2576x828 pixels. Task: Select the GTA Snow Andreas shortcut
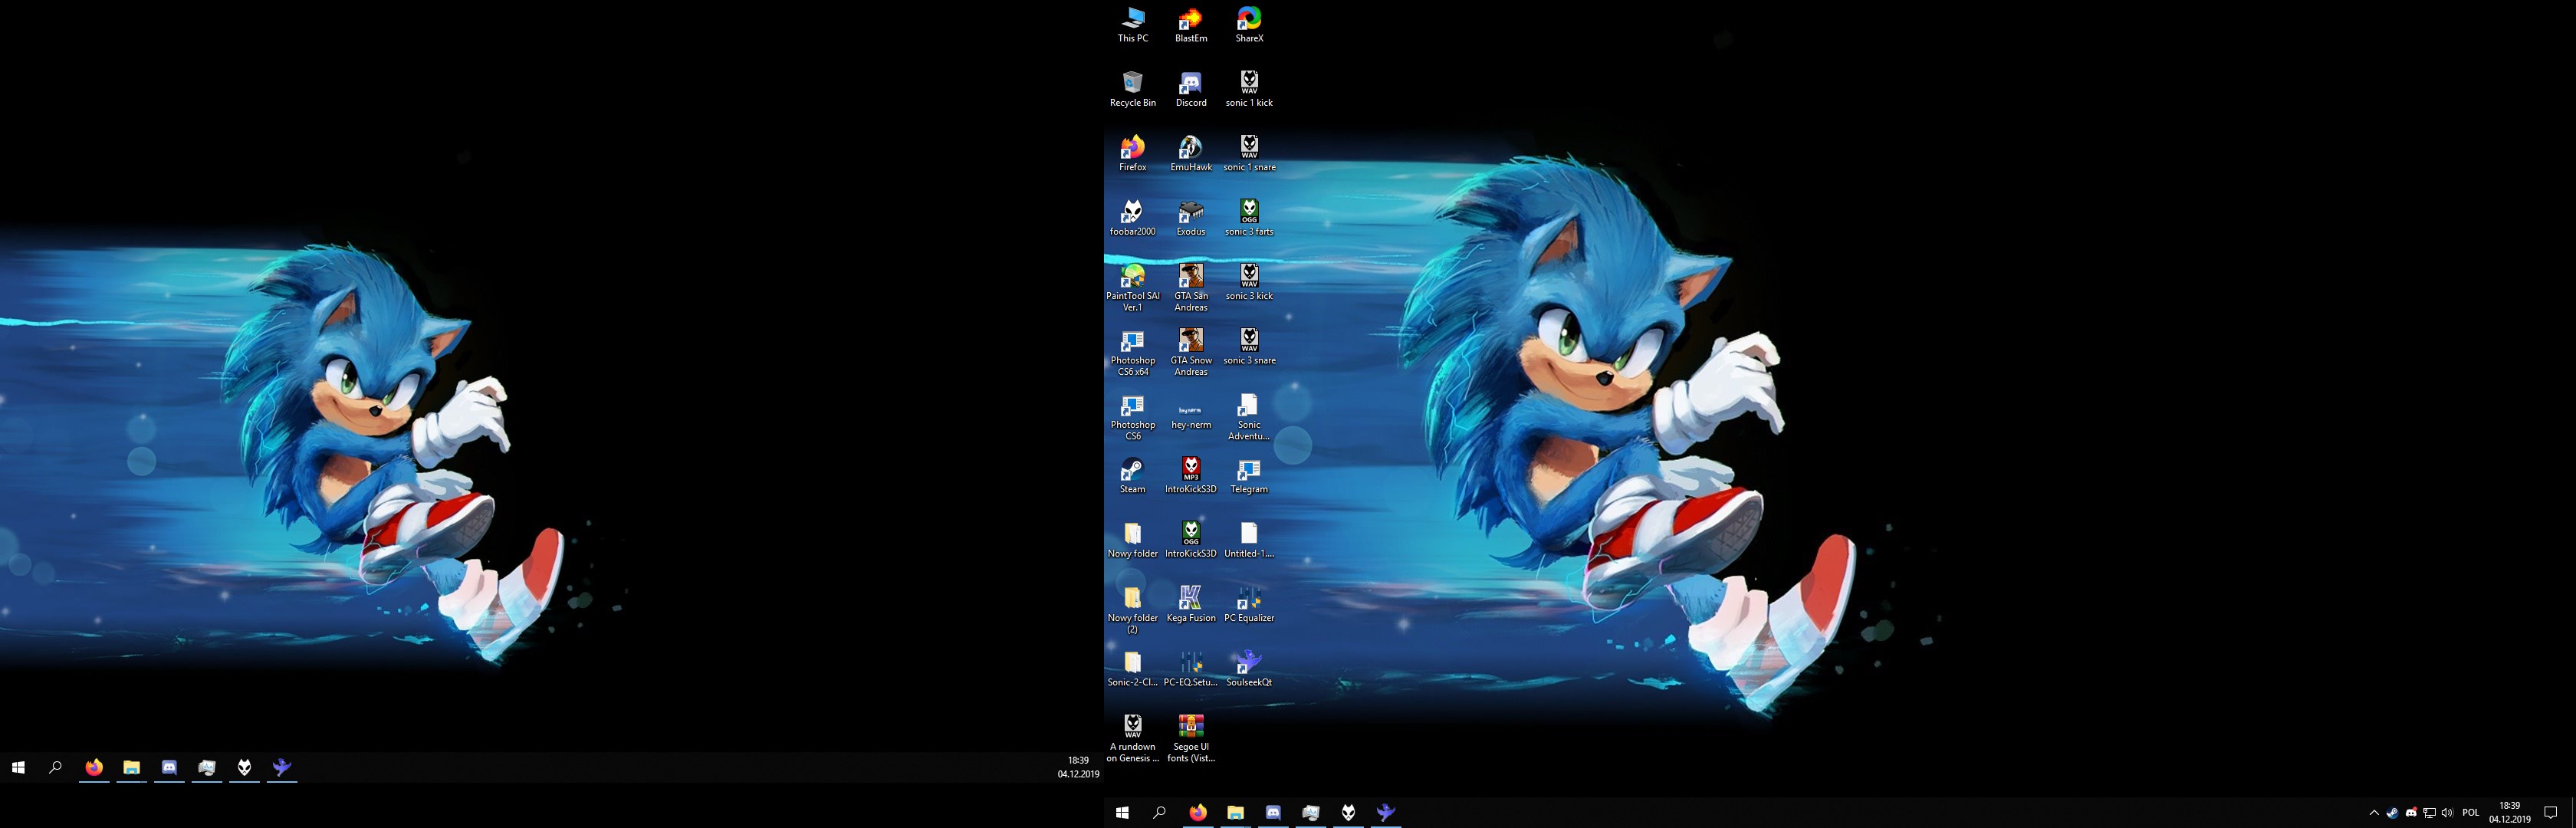[x=1190, y=353]
